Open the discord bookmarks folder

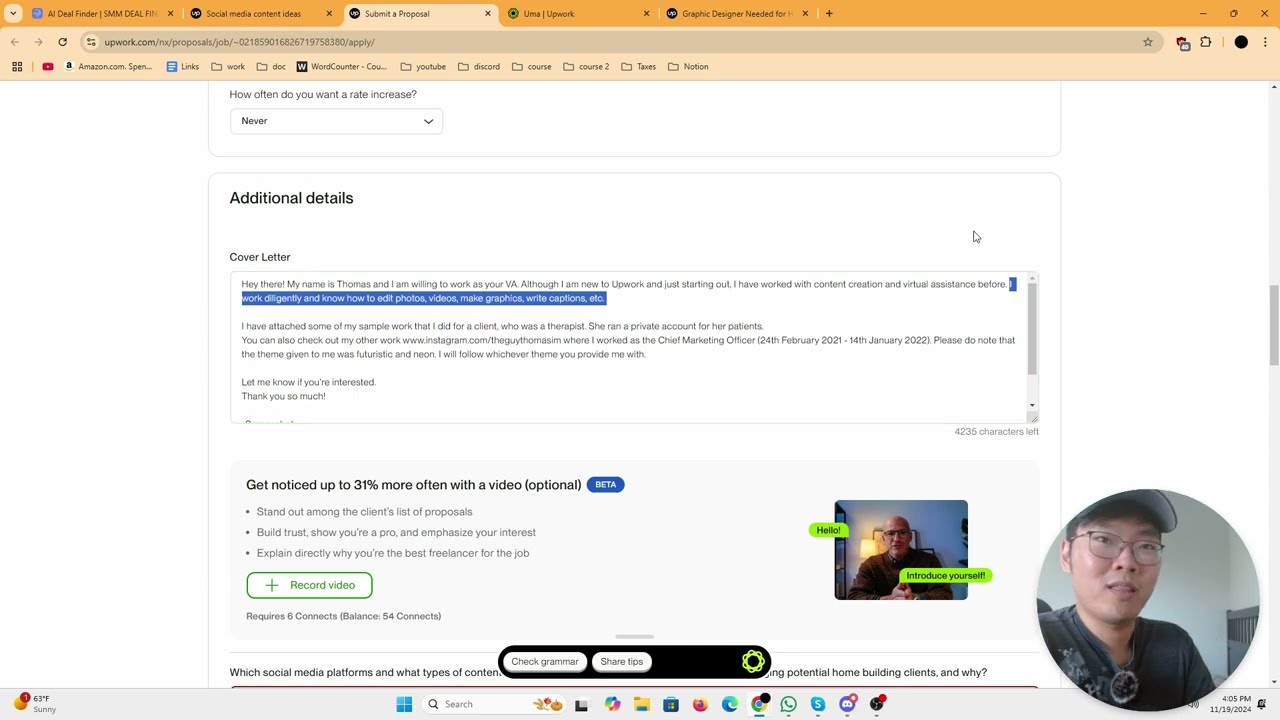tap(479, 67)
